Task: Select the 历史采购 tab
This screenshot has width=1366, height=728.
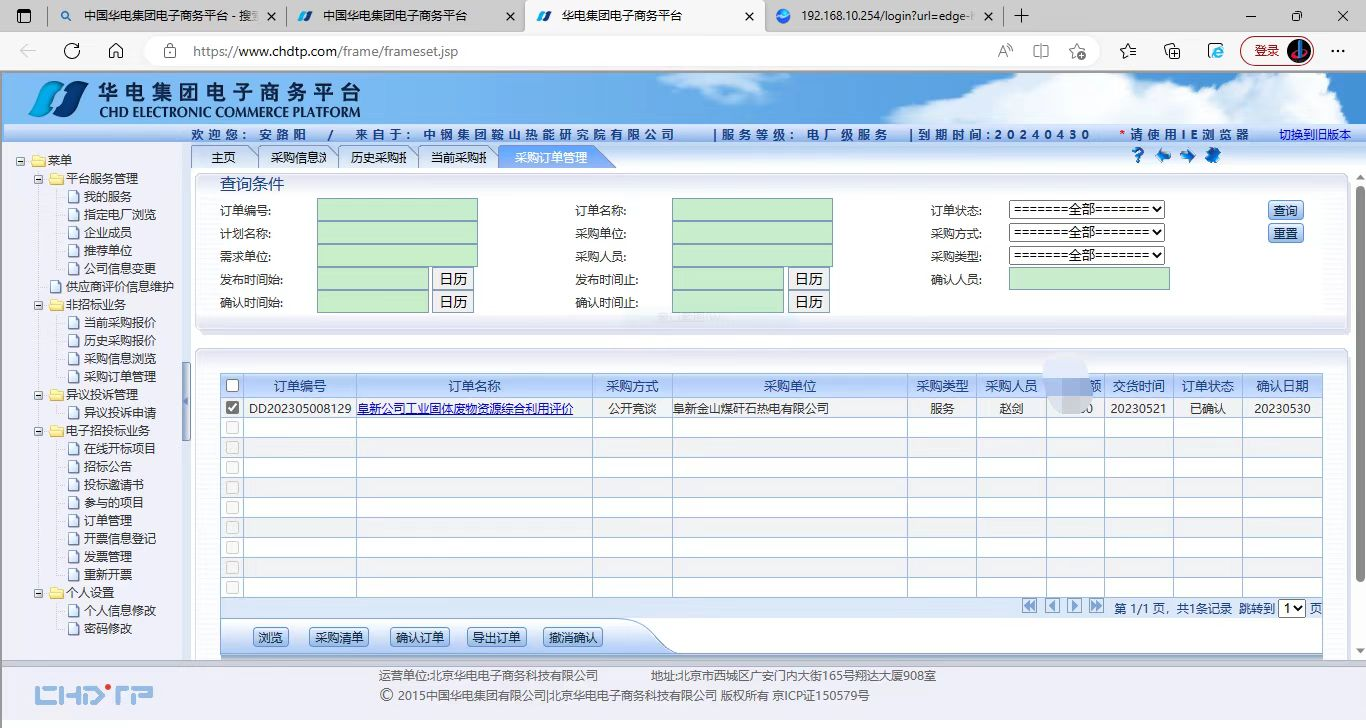Action: (378, 156)
